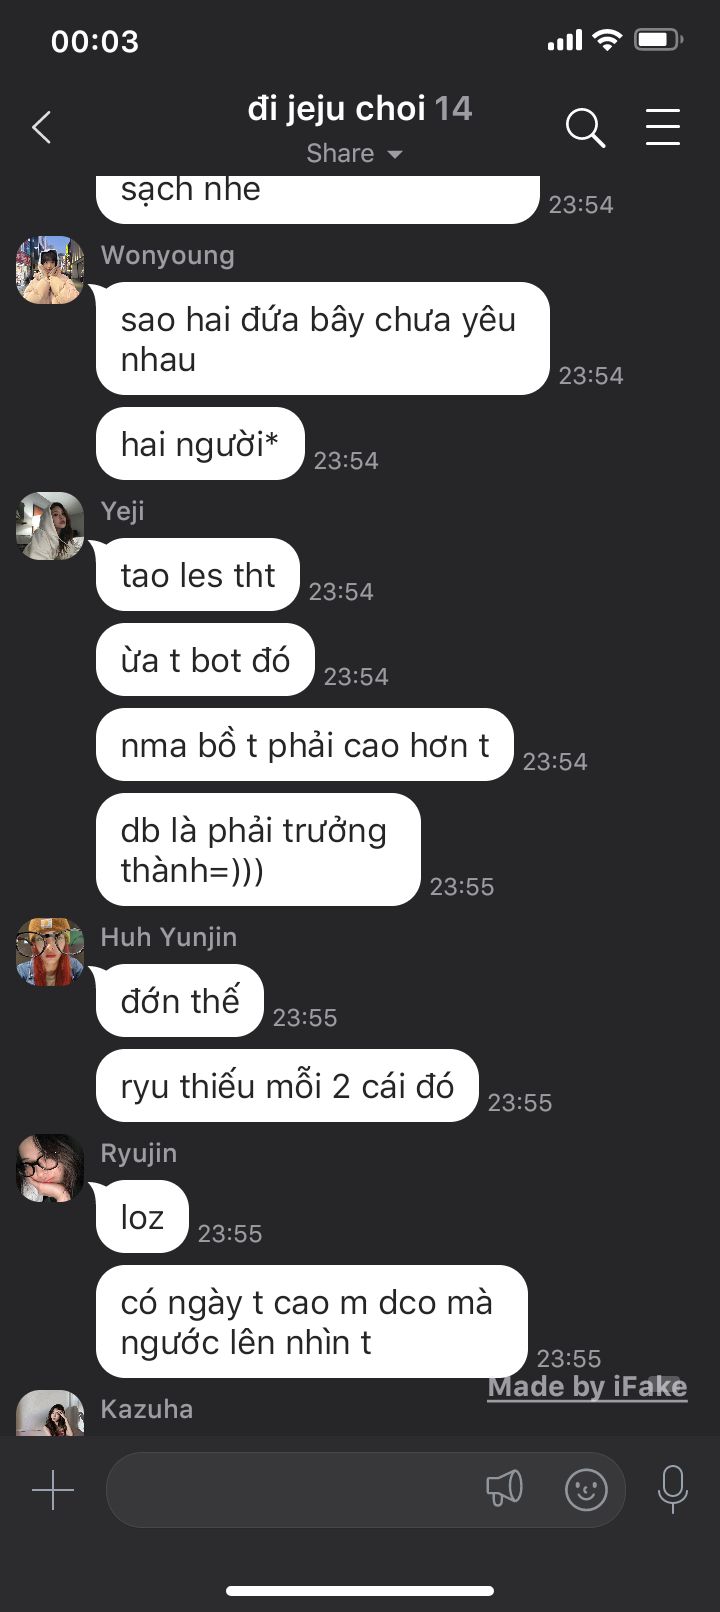Open Kazuha's profile avatar

point(50,1413)
